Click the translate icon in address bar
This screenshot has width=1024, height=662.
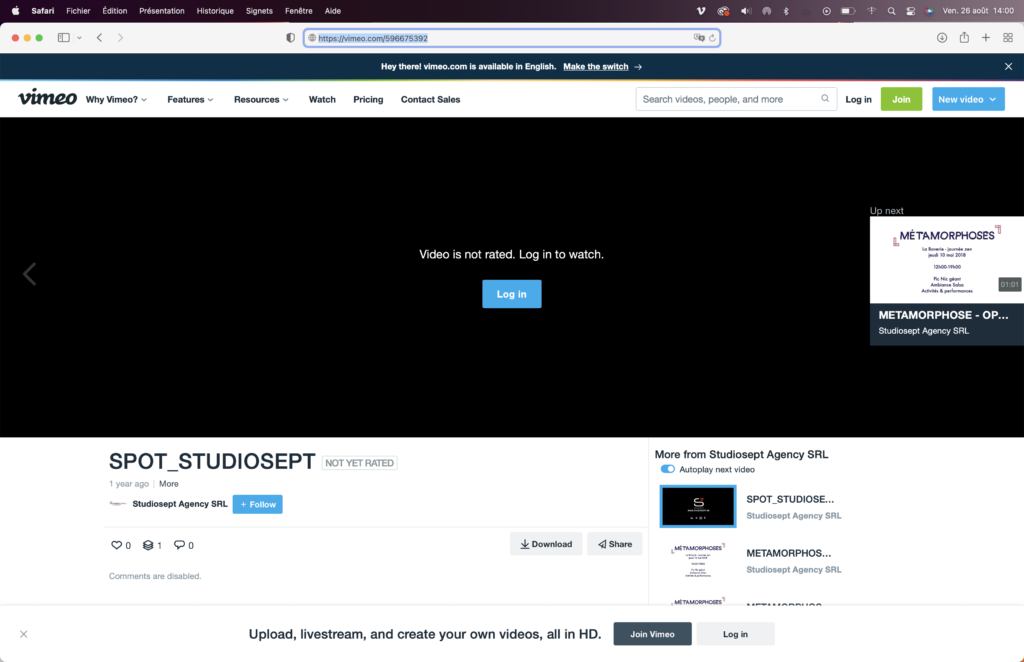(699, 38)
